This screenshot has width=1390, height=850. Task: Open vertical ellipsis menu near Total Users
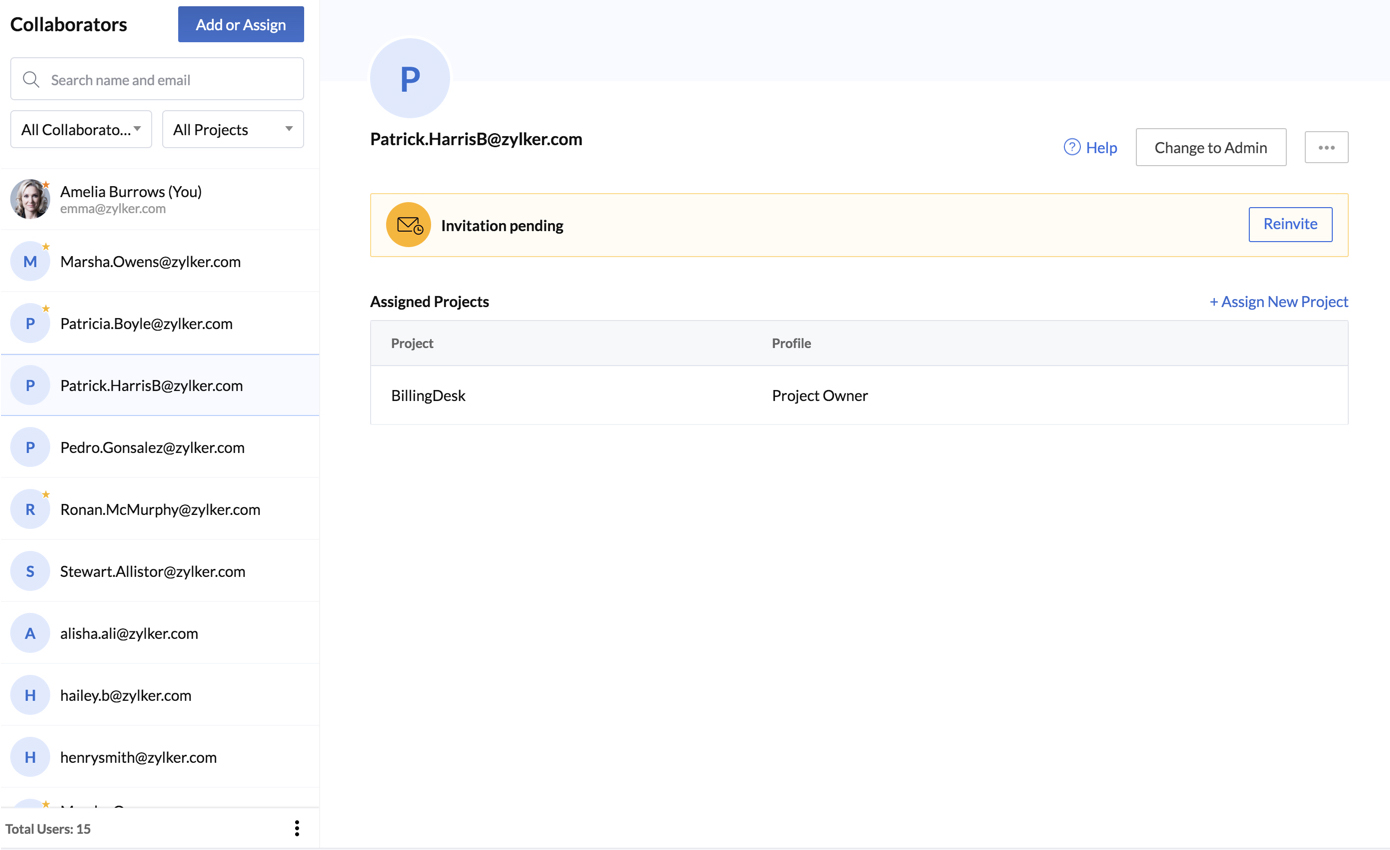[x=296, y=828]
